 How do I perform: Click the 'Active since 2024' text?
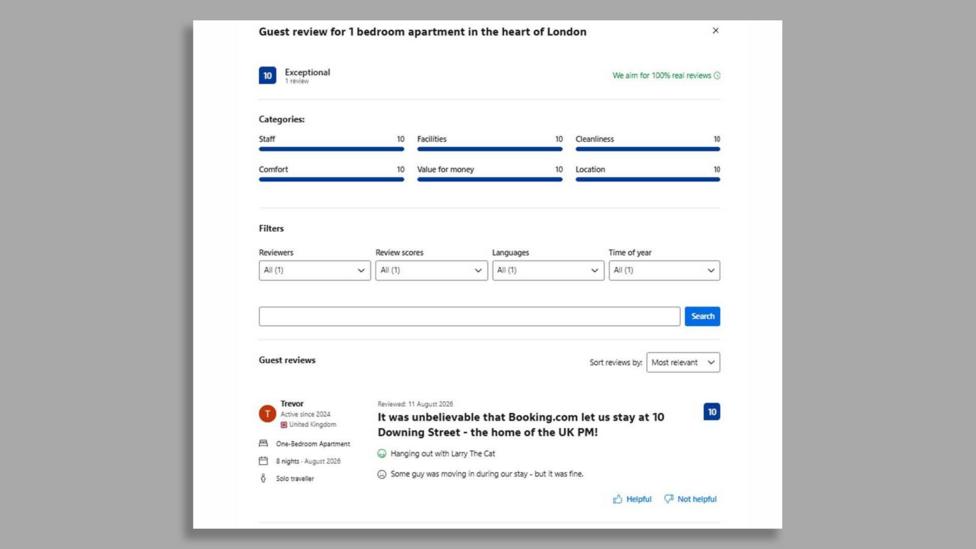click(305, 414)
